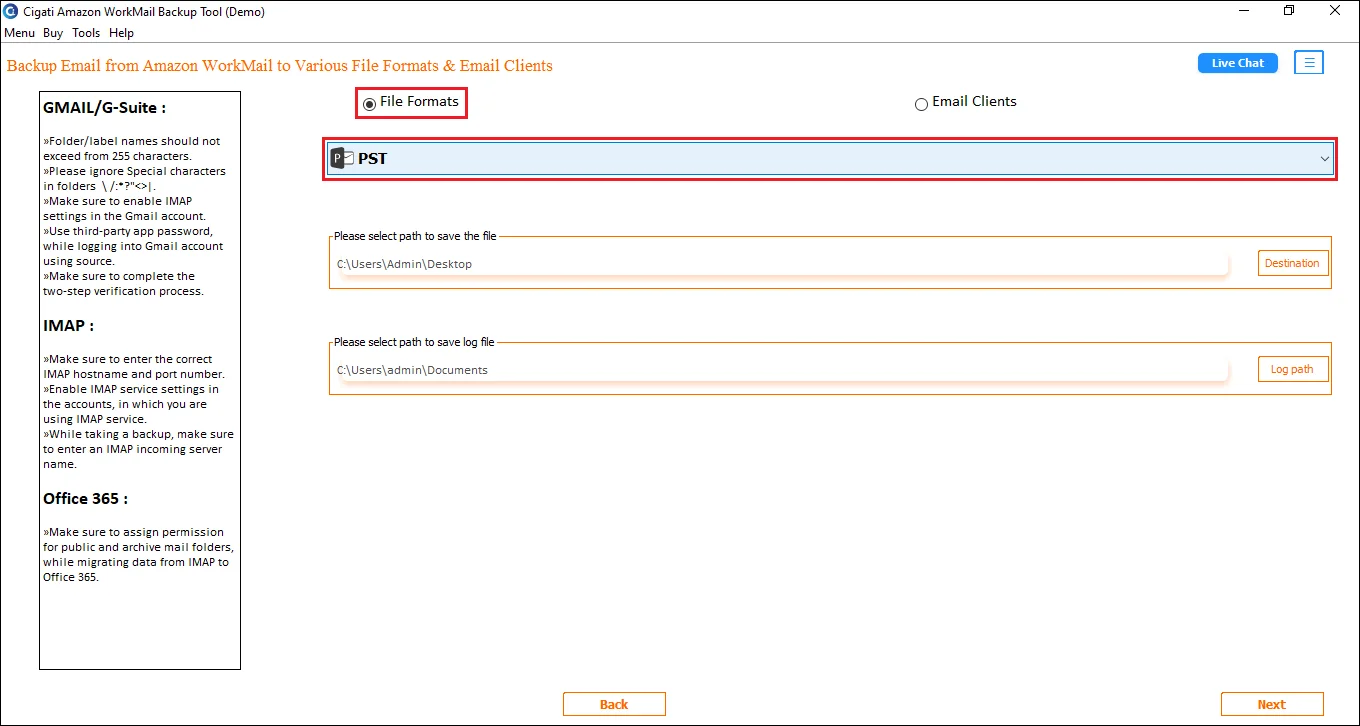Restore down the application window
1360x726 pixels.
pos(1290,11)
